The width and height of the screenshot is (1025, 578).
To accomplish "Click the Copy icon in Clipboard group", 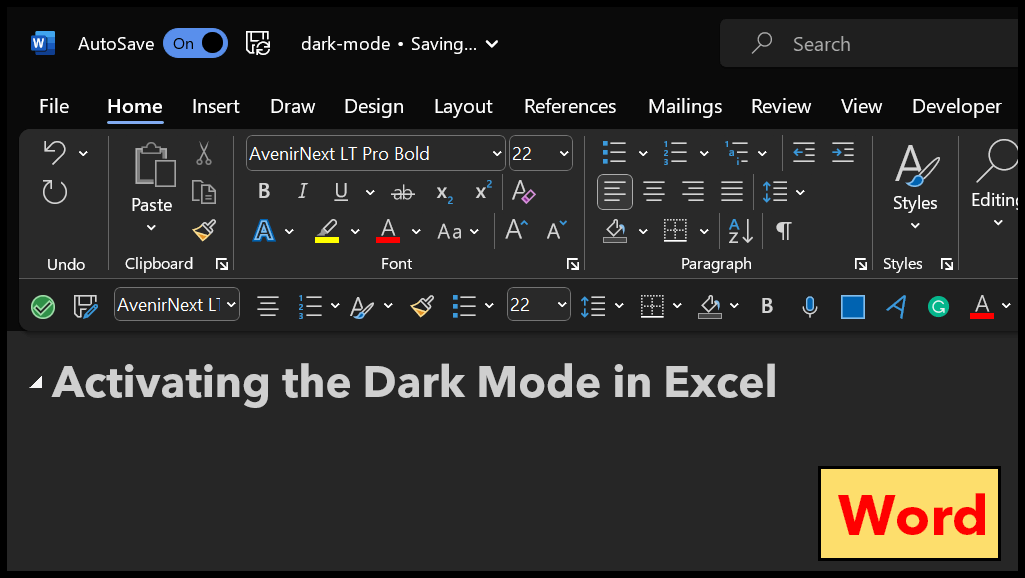I will pos(204,192).
